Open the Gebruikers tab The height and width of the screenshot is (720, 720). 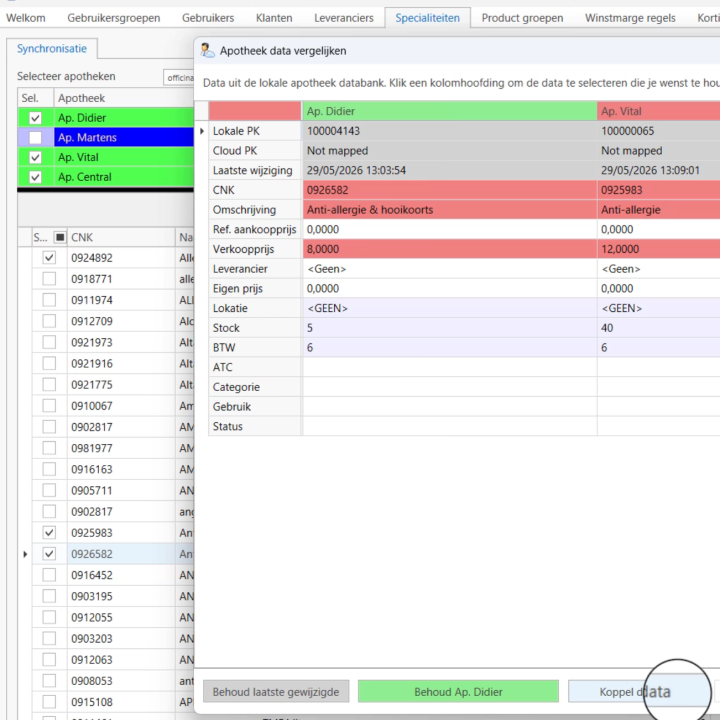tap(208, 18)
